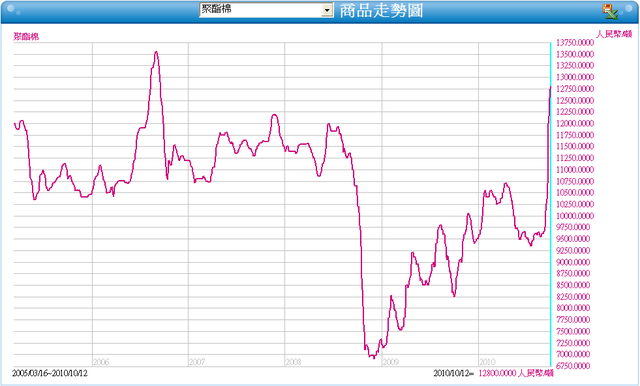The width and height of the screenshot is (640, 386).
Task: Click the 13000.0000 y-axis value
Action: point(575,77)
